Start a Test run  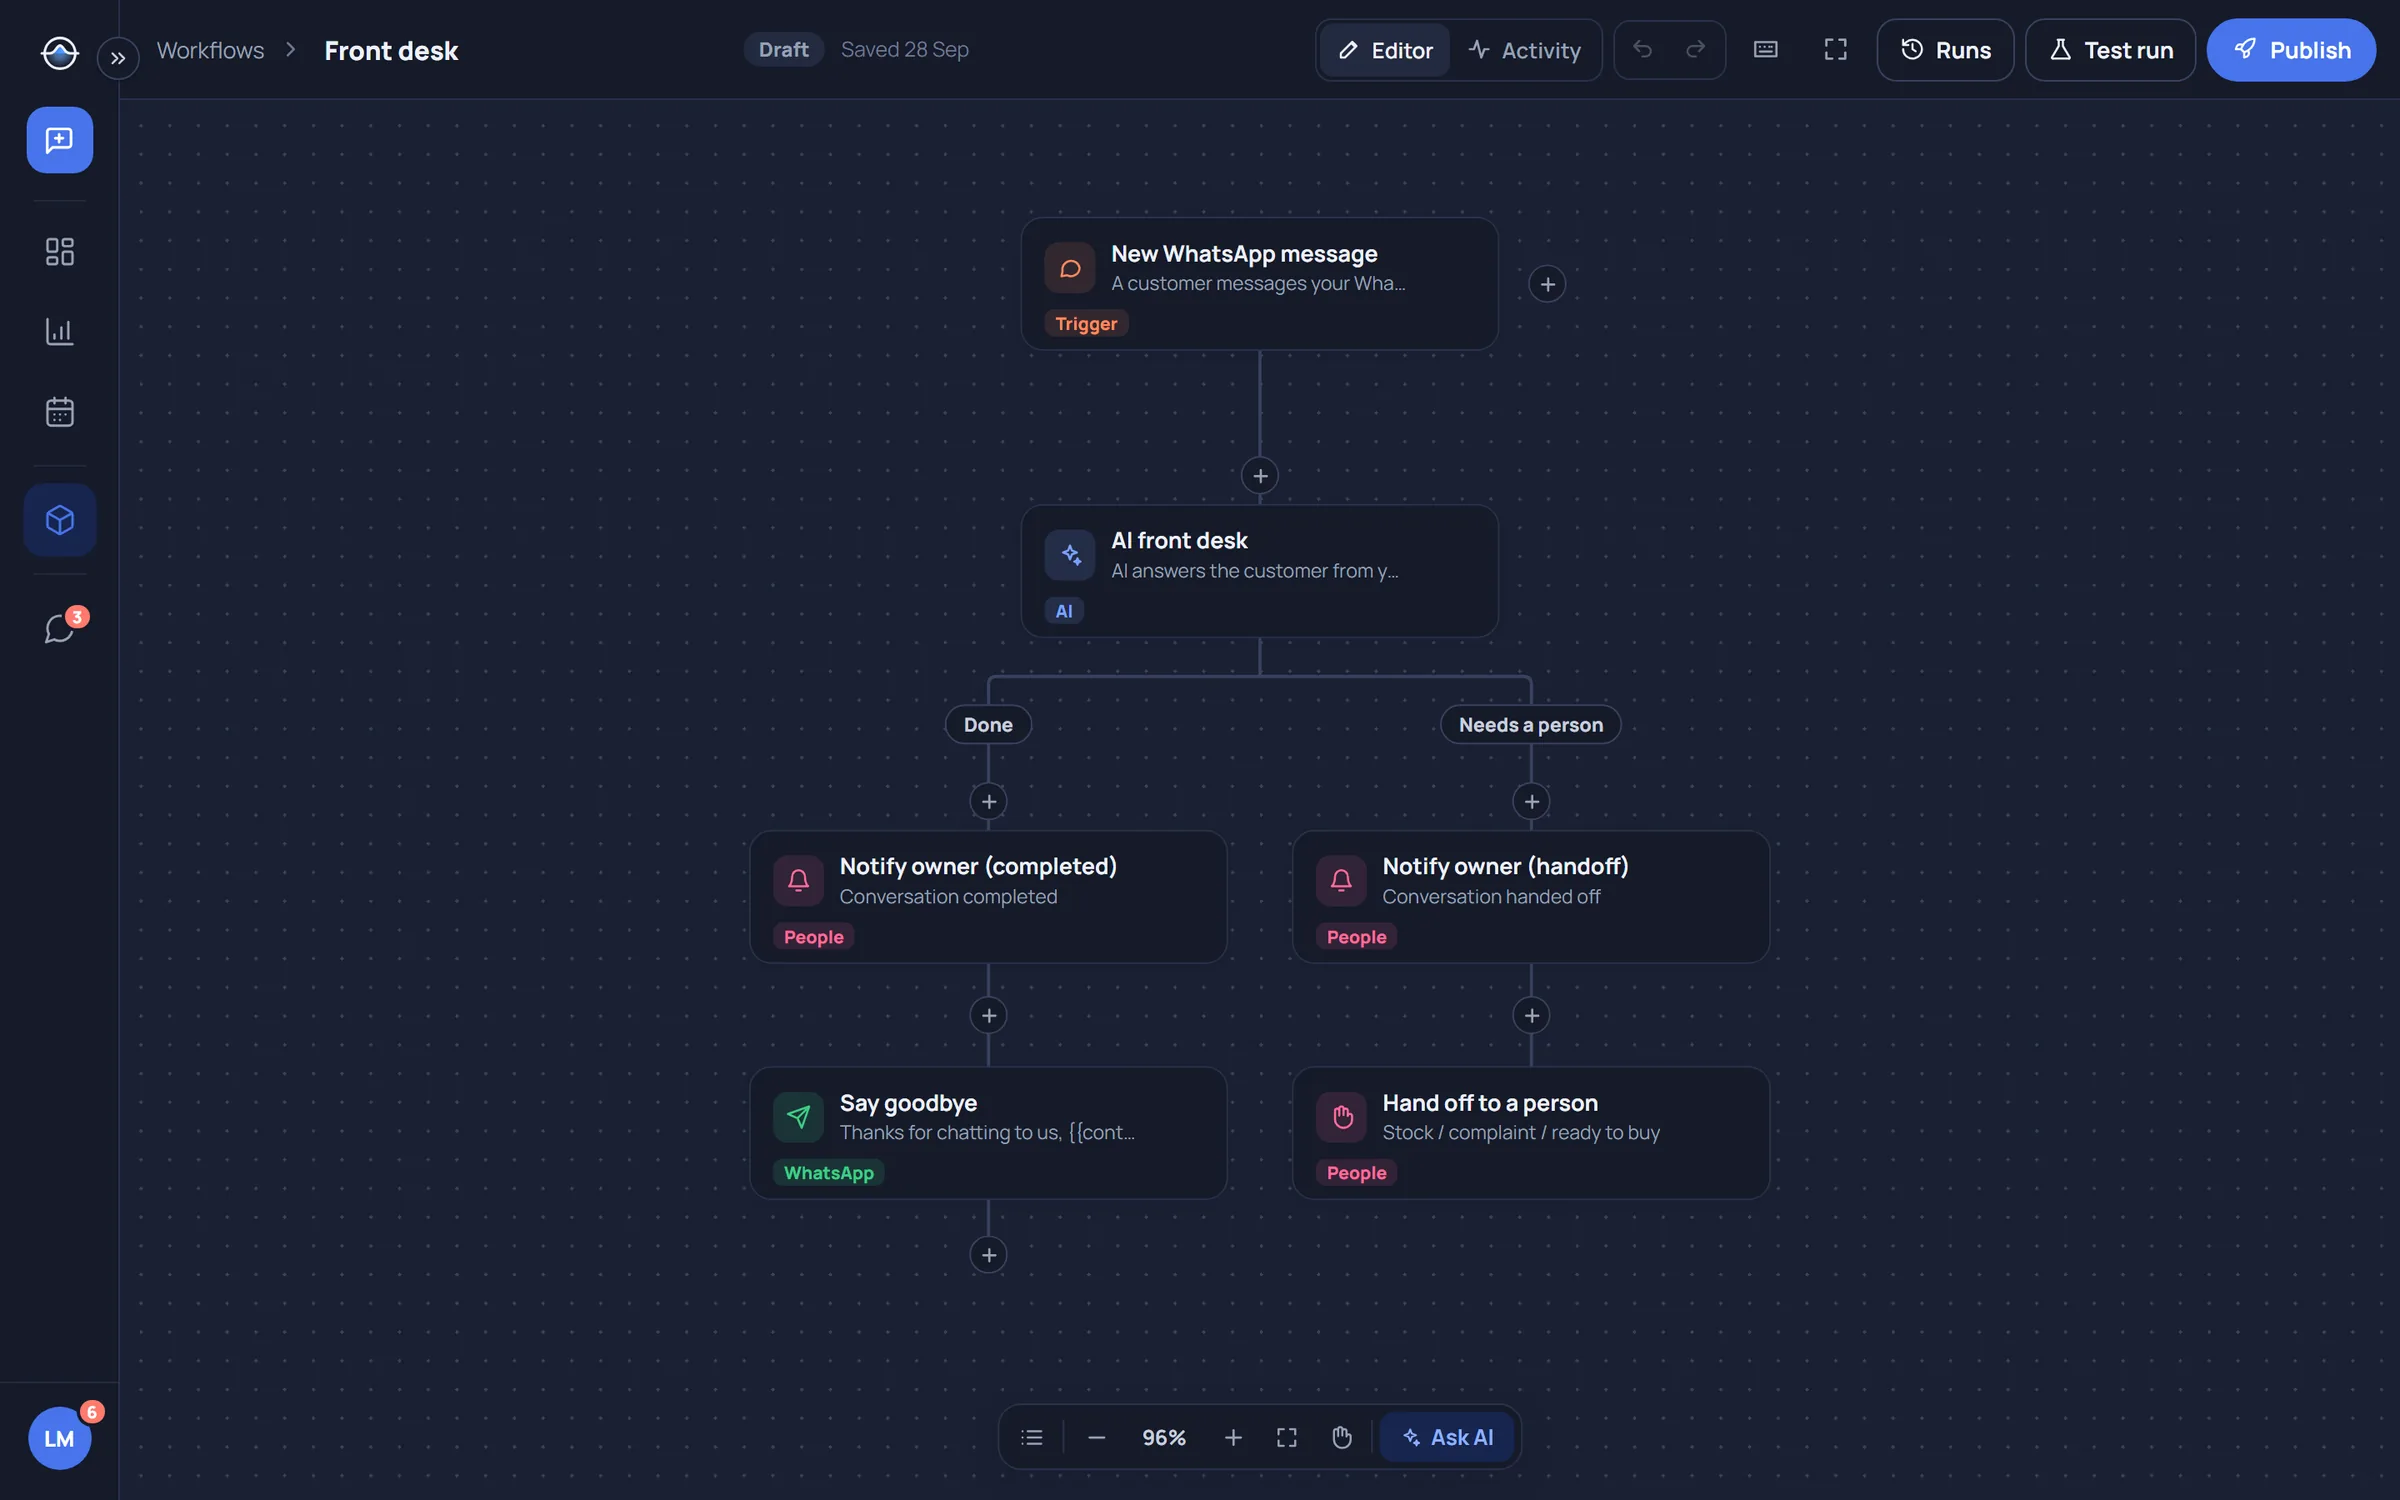(2110, 50)
